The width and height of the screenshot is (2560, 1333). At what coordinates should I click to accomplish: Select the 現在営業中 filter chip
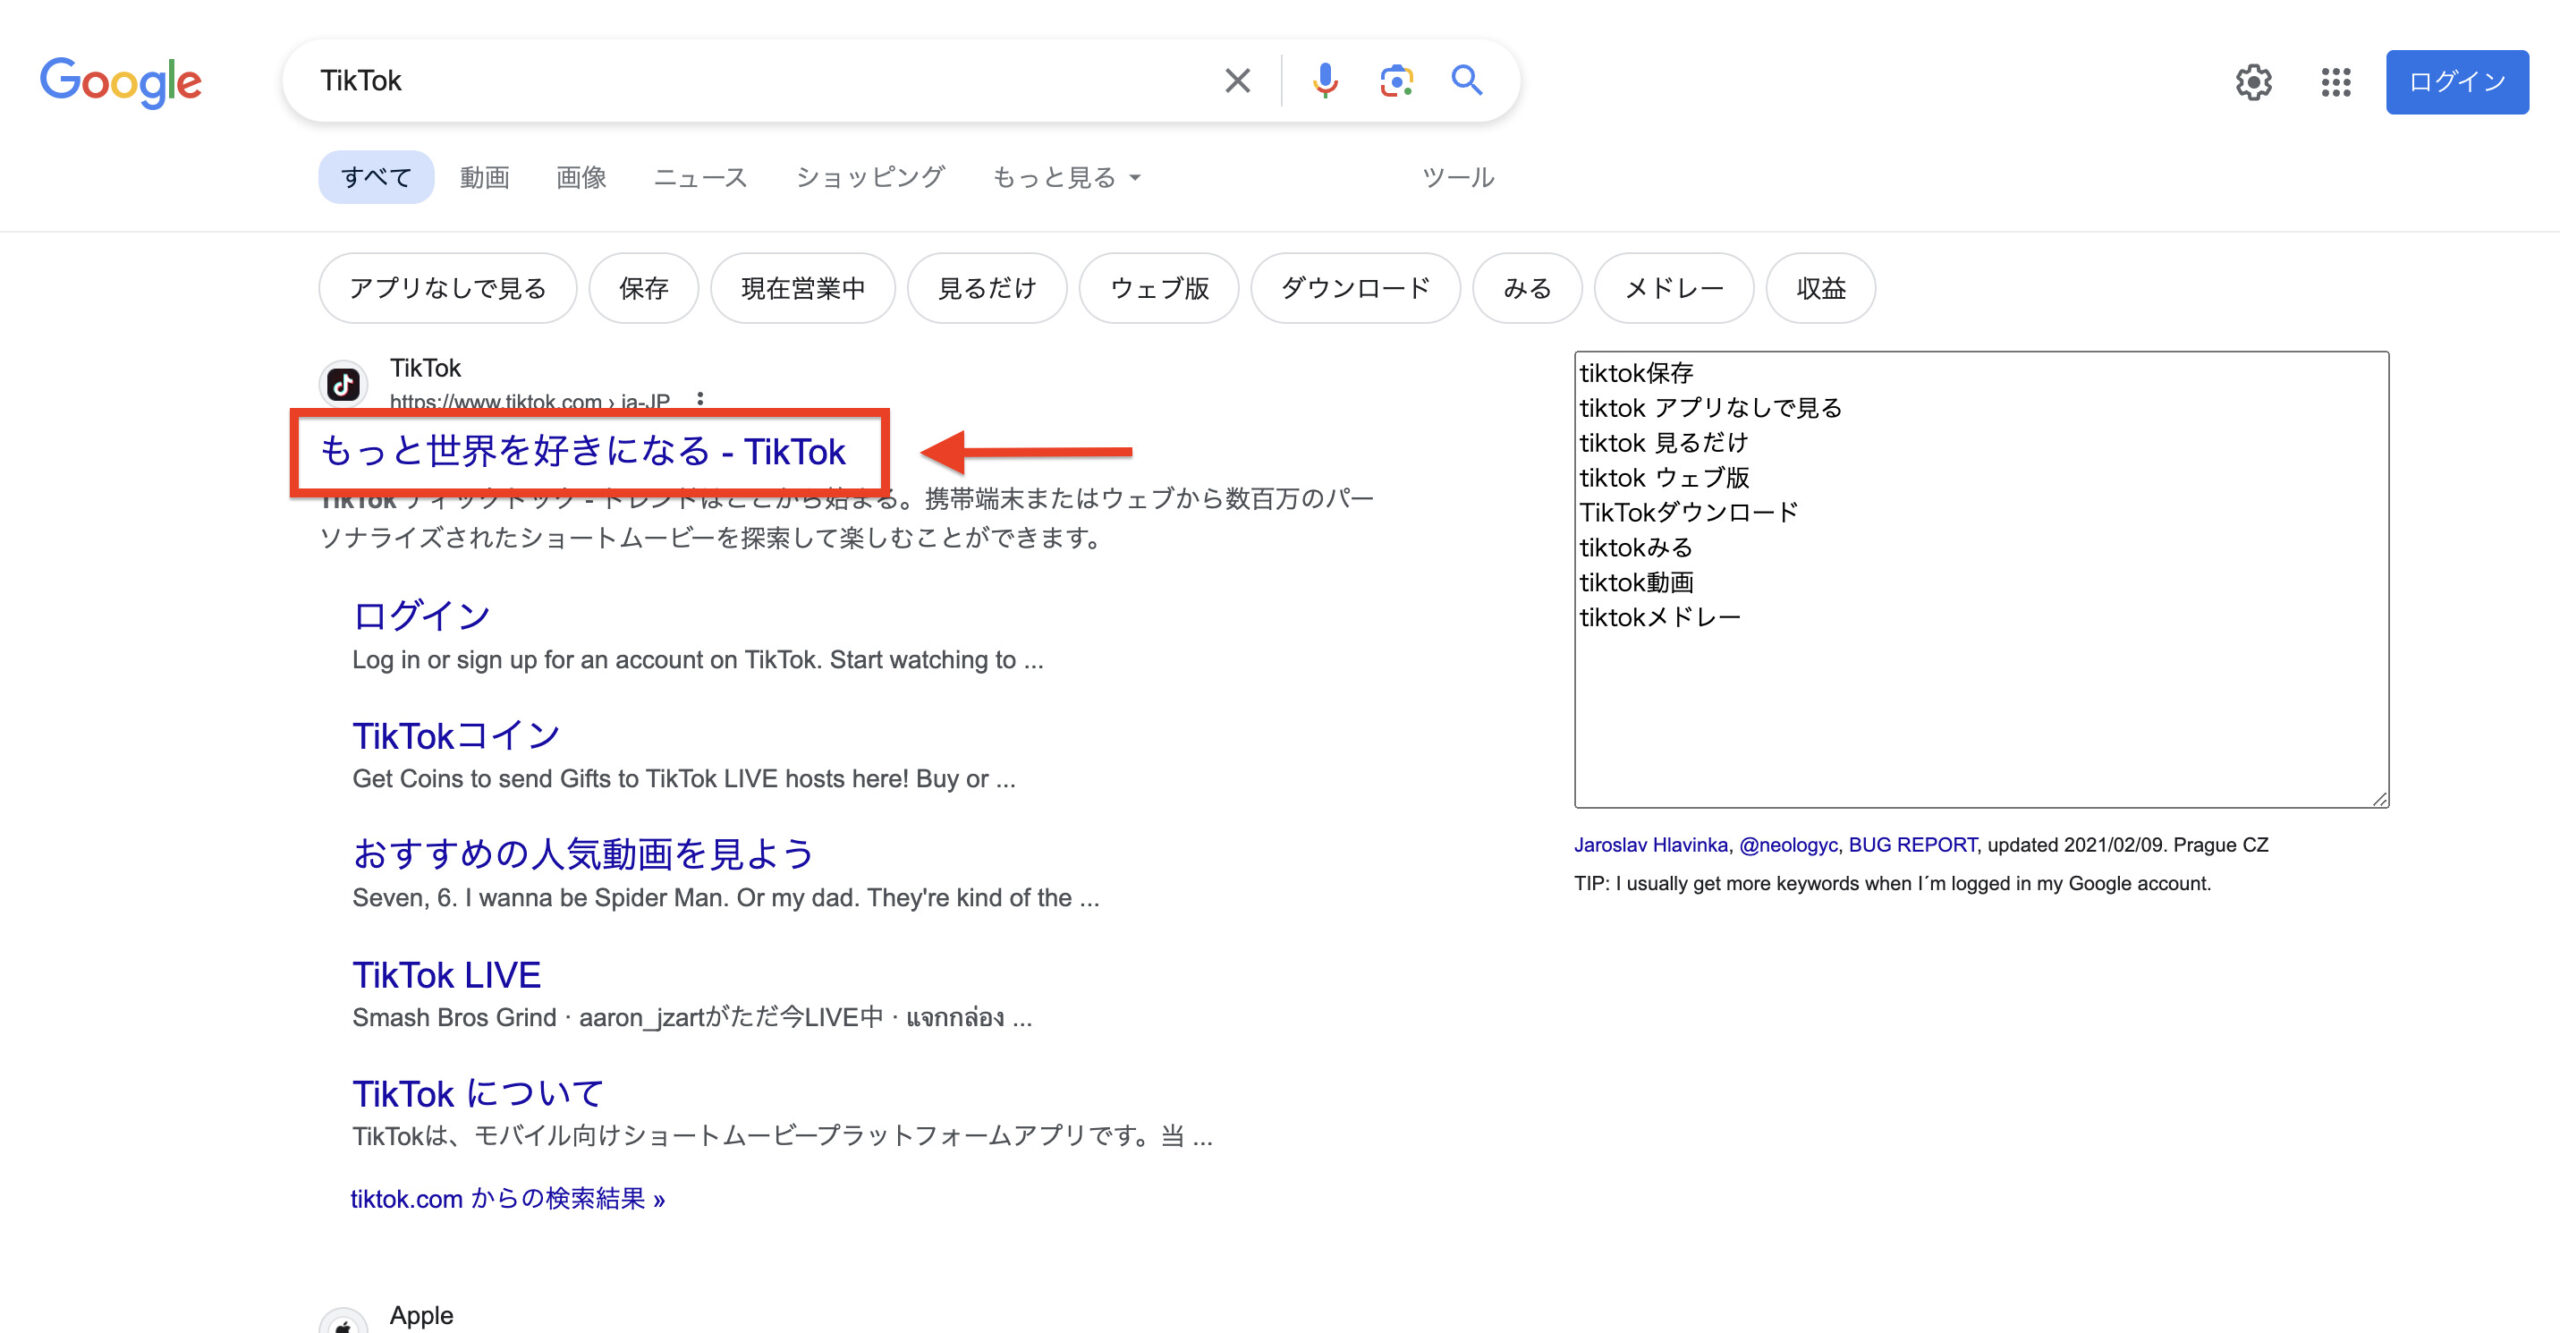(803, 288)
